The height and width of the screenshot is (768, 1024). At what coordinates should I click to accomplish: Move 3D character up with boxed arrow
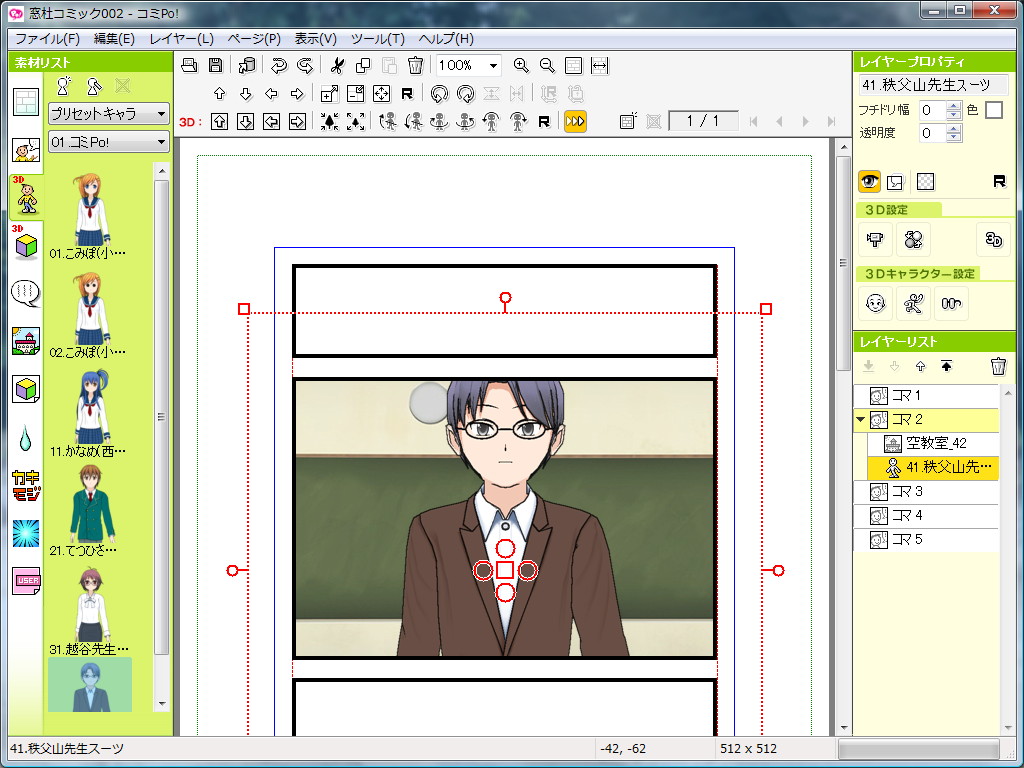219,121
